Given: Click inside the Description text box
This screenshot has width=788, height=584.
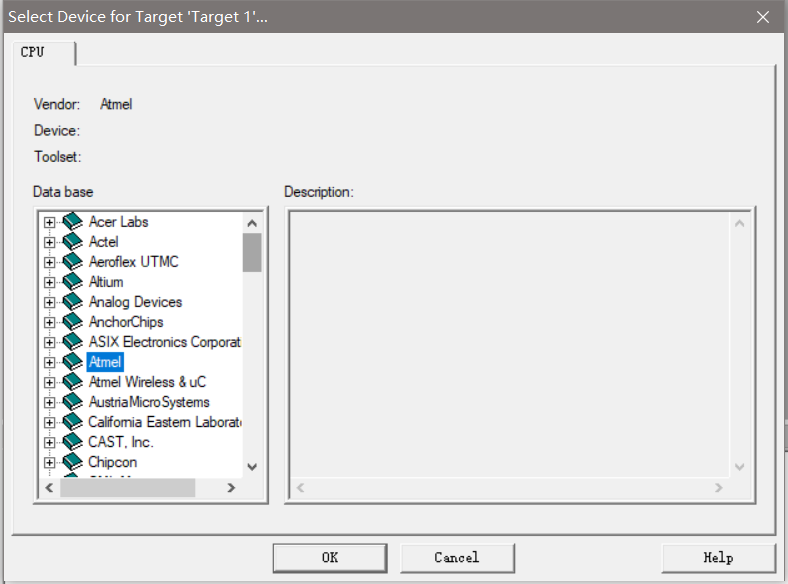Looking at the screenshot, I should tap(510, 345).
